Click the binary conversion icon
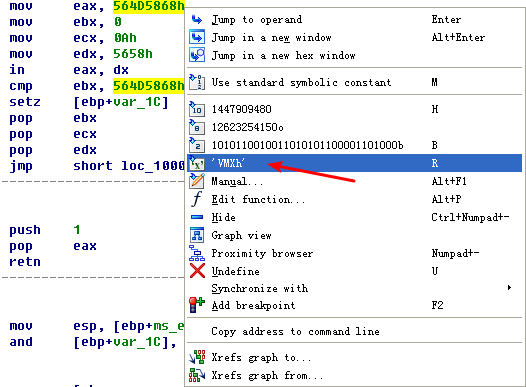Image resolution: width=526 pixels, height=387 pixels. coord(197,145)
